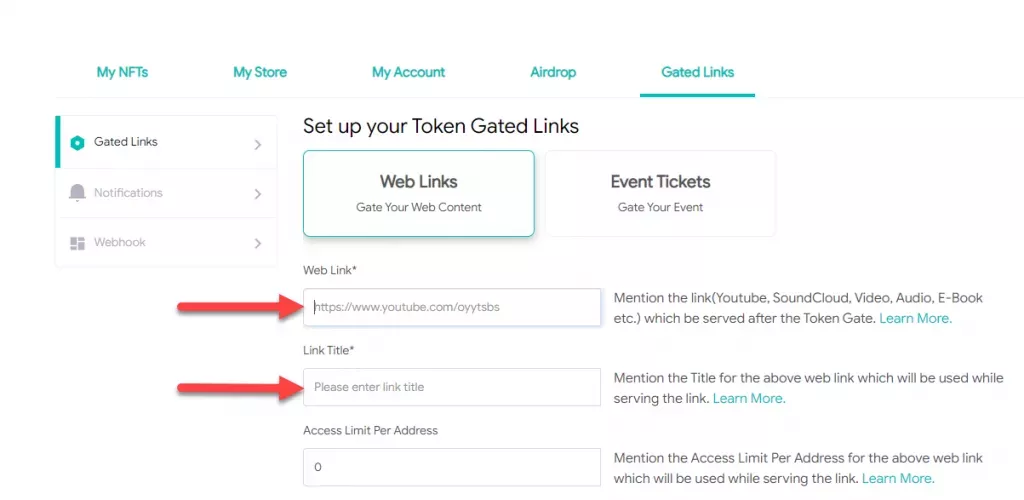
Task: Open the My Store tab
Action: [260, 72]
